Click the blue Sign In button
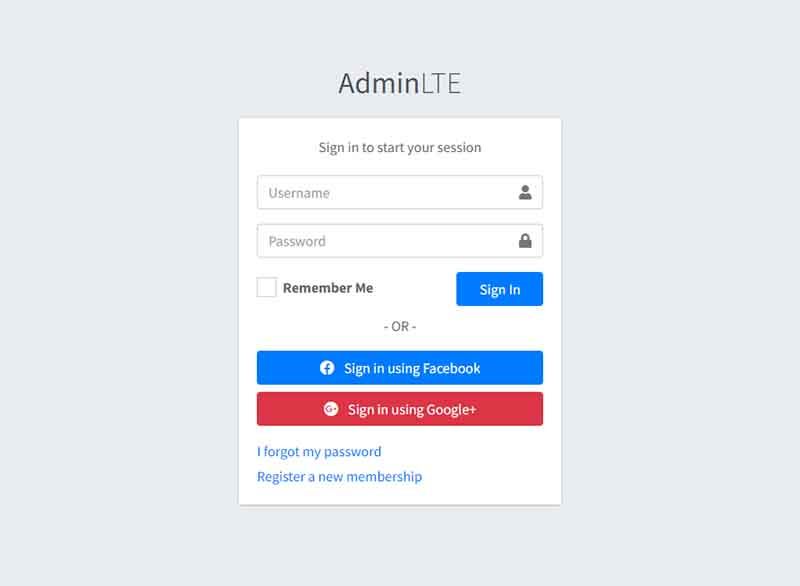This screenshot has width=800, height=586. pos(499,289)
